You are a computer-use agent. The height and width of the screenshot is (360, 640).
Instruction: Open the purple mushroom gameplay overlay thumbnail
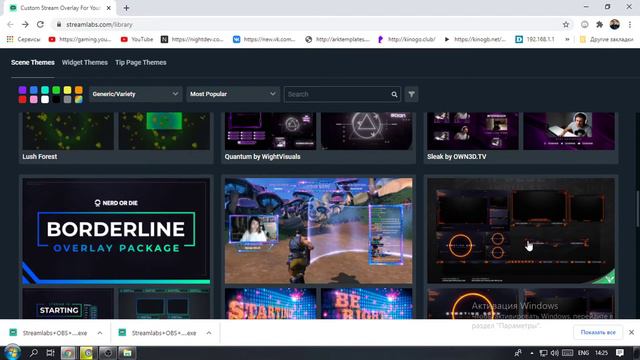tap(318, 231)
